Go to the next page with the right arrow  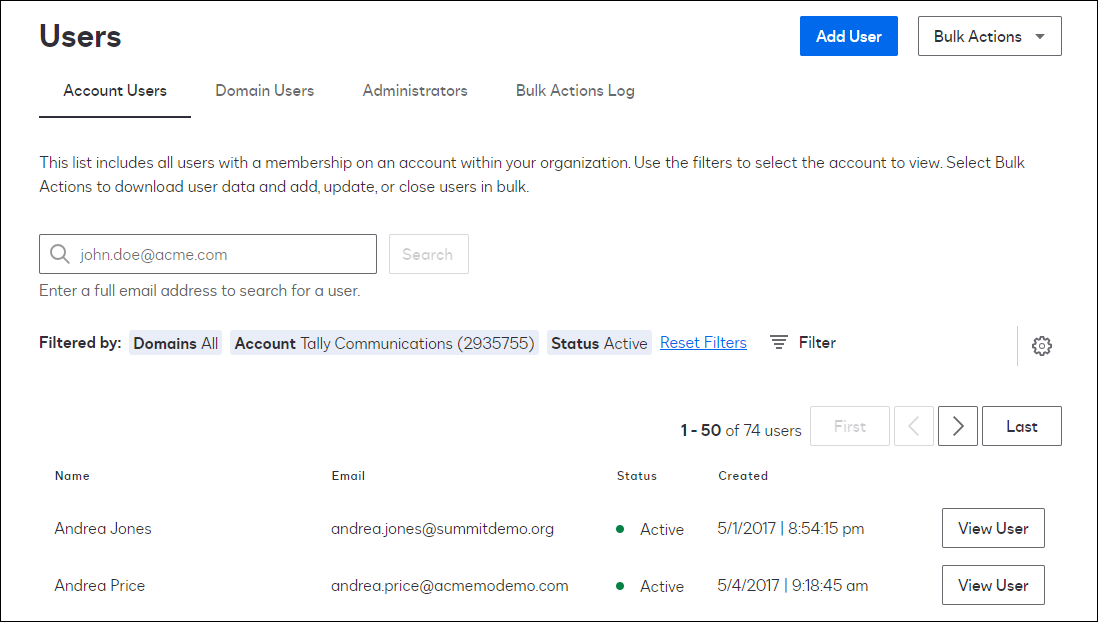click(957, 426)
